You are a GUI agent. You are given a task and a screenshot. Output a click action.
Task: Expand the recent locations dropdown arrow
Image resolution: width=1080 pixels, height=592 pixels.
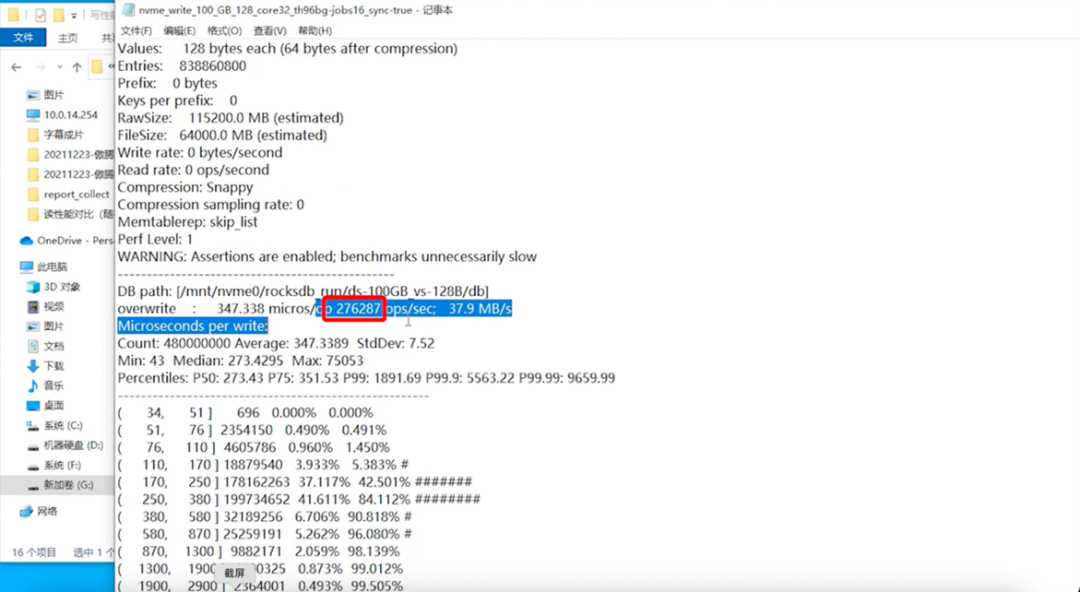coord(60,67)
